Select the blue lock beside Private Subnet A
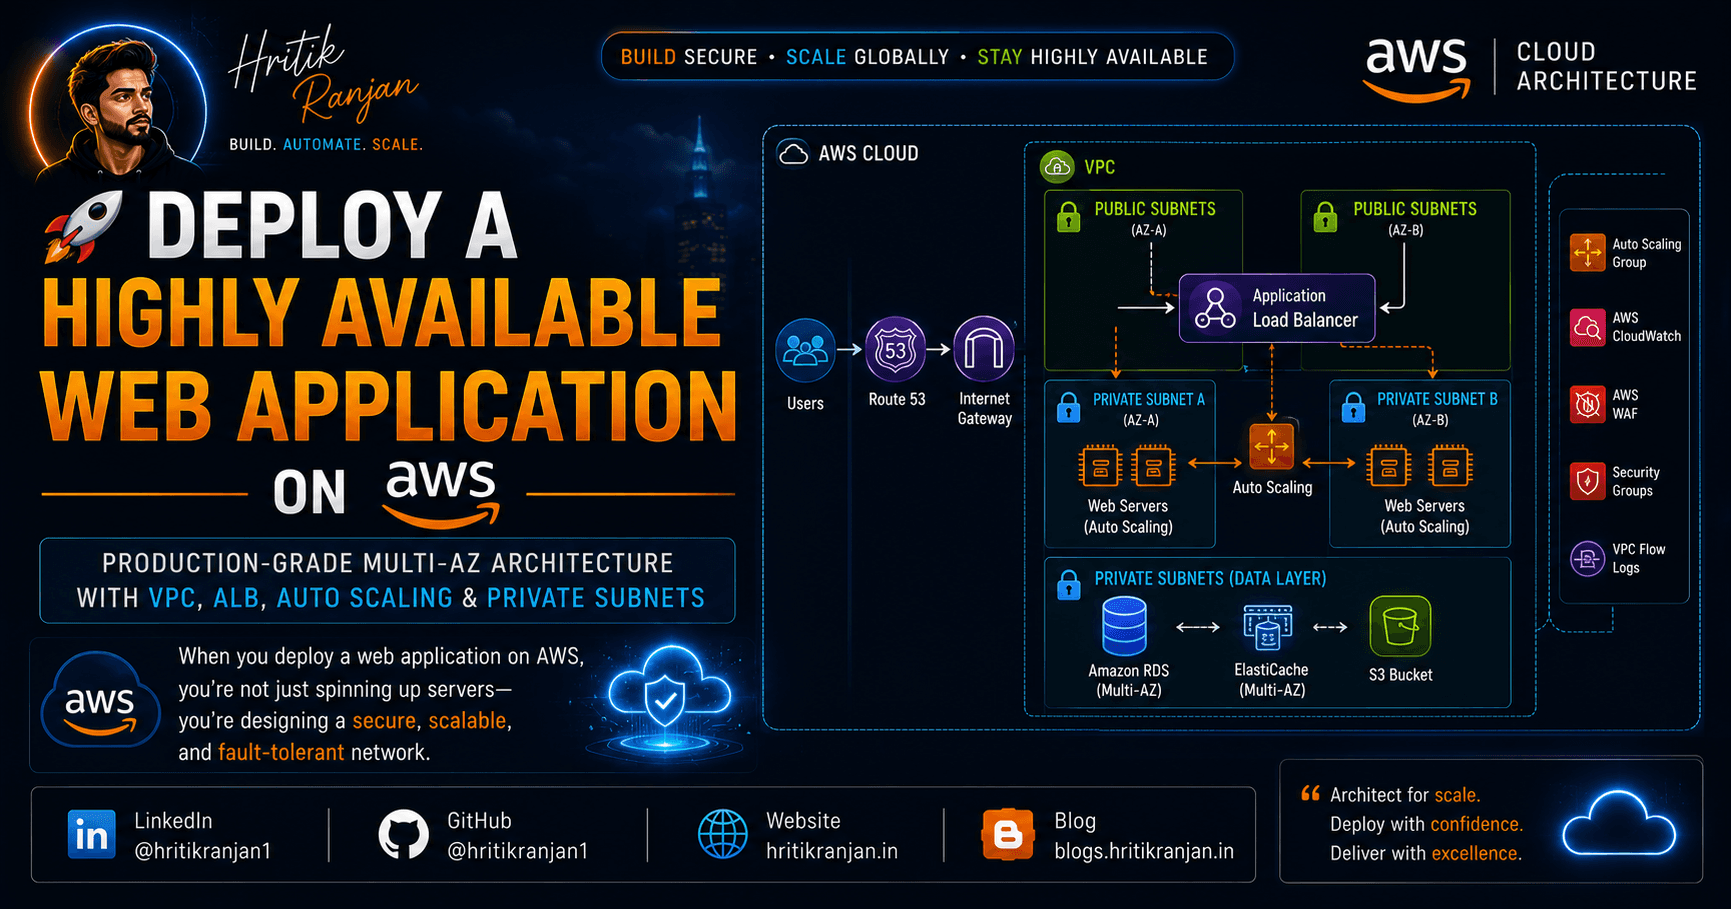Screen dimensions: 1731x909 [x=1069, y=406]
